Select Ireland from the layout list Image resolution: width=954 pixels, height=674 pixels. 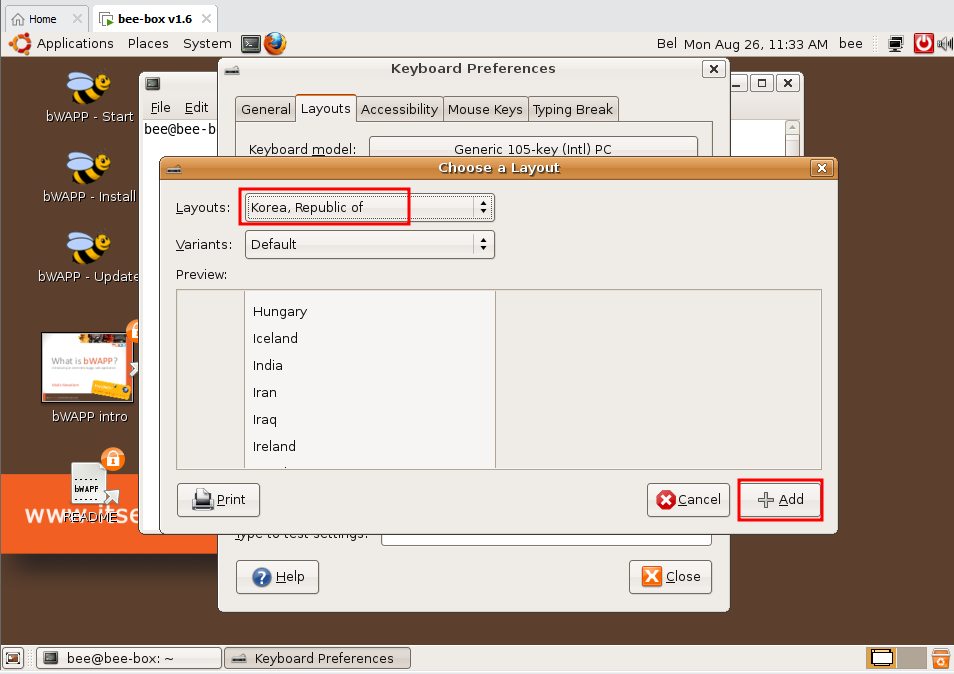(x=274, y=446)
